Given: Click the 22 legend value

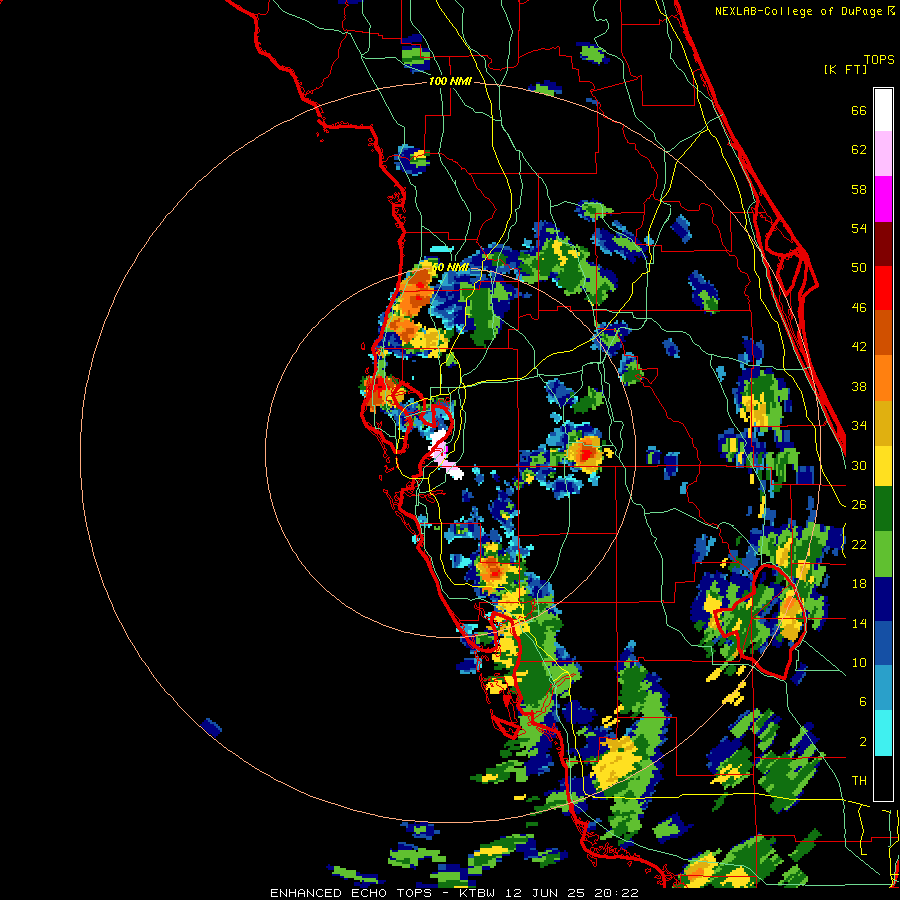Looking at the screenshot, I should 859,544.
